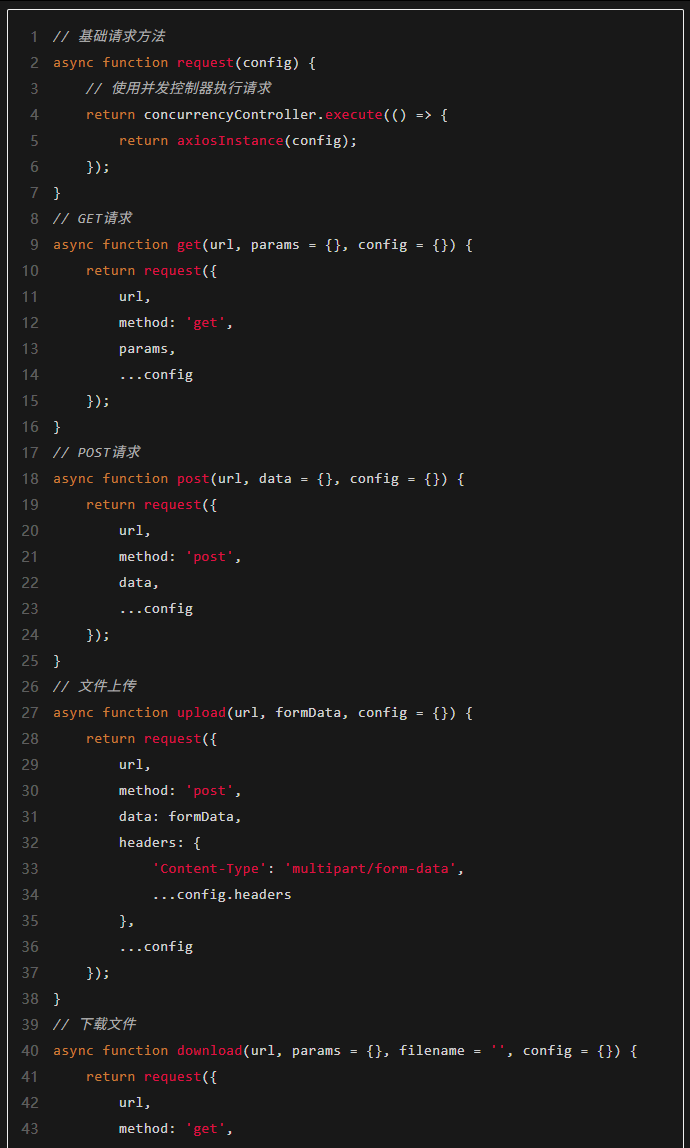Click the '// GET请求' comment
Viewport: 690px width, 1148px height.
92,218
